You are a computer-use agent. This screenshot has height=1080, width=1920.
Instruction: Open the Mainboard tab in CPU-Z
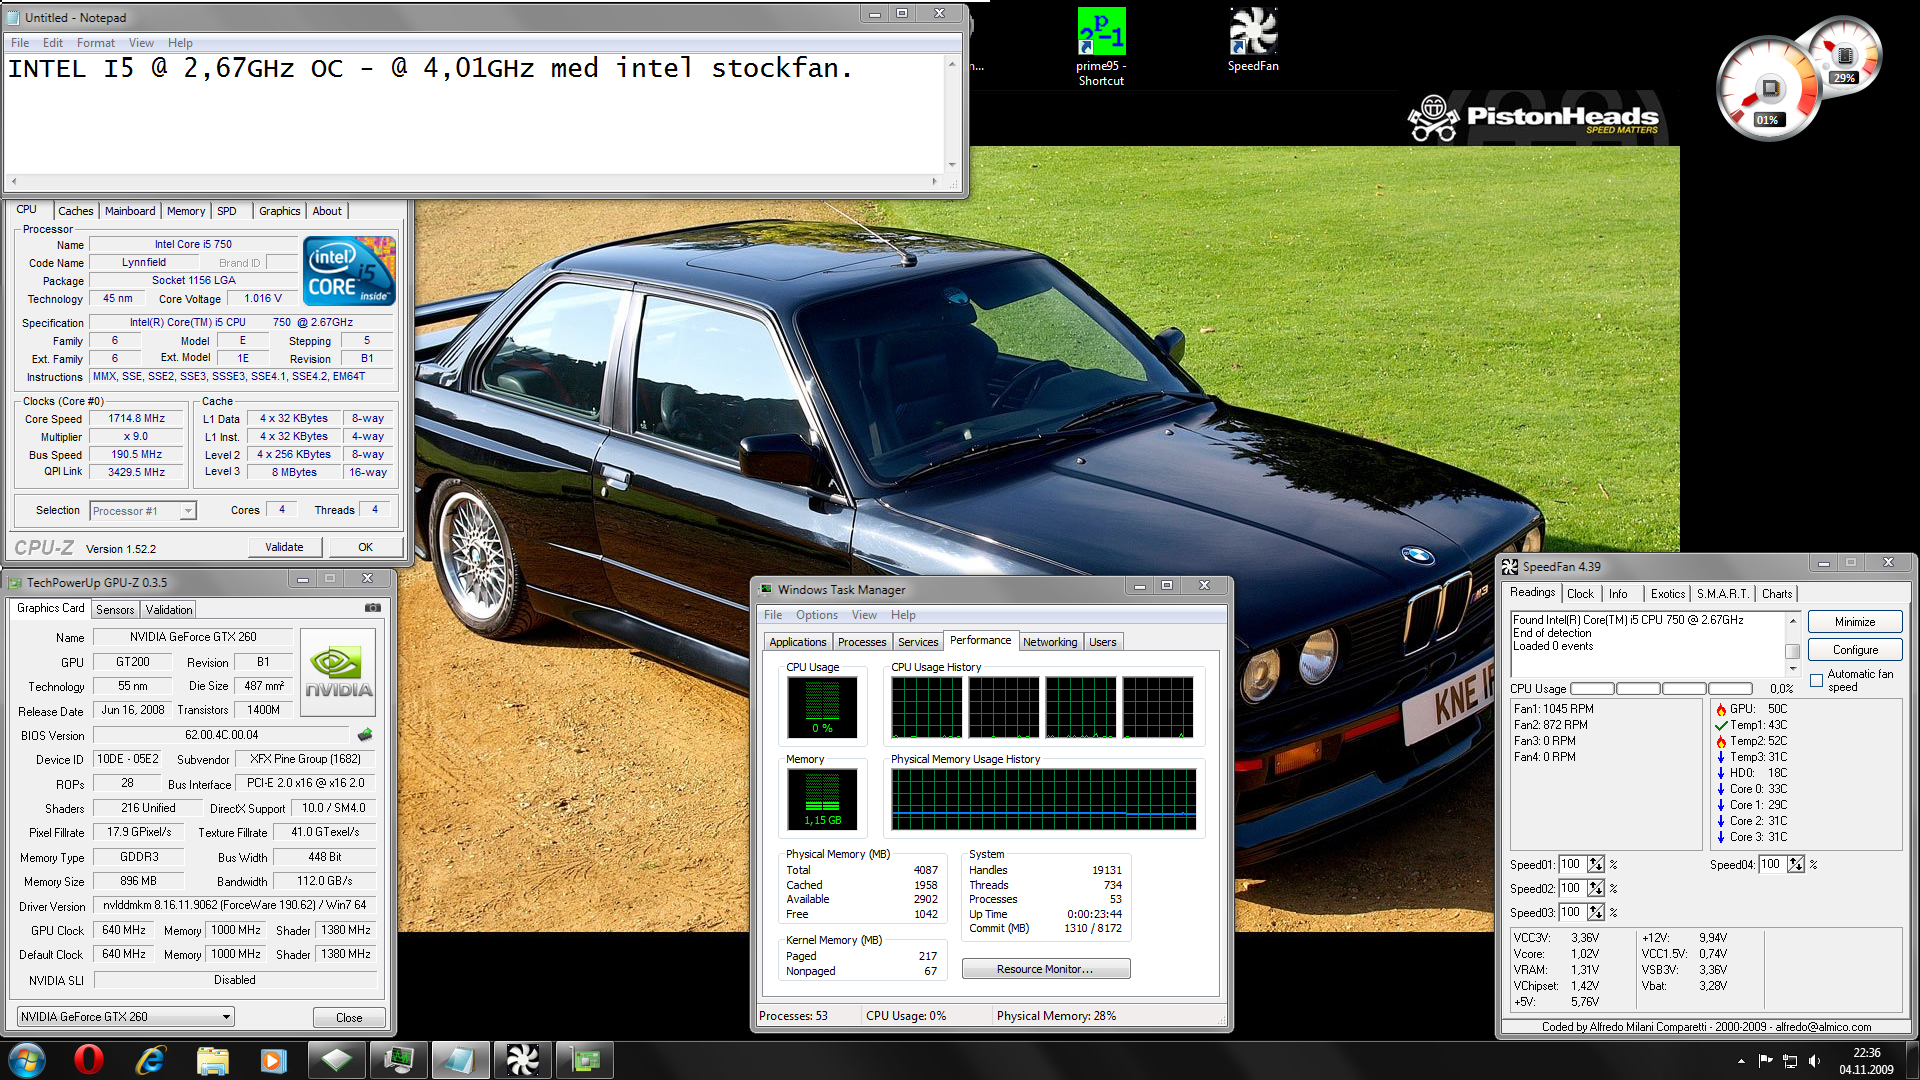130,211
